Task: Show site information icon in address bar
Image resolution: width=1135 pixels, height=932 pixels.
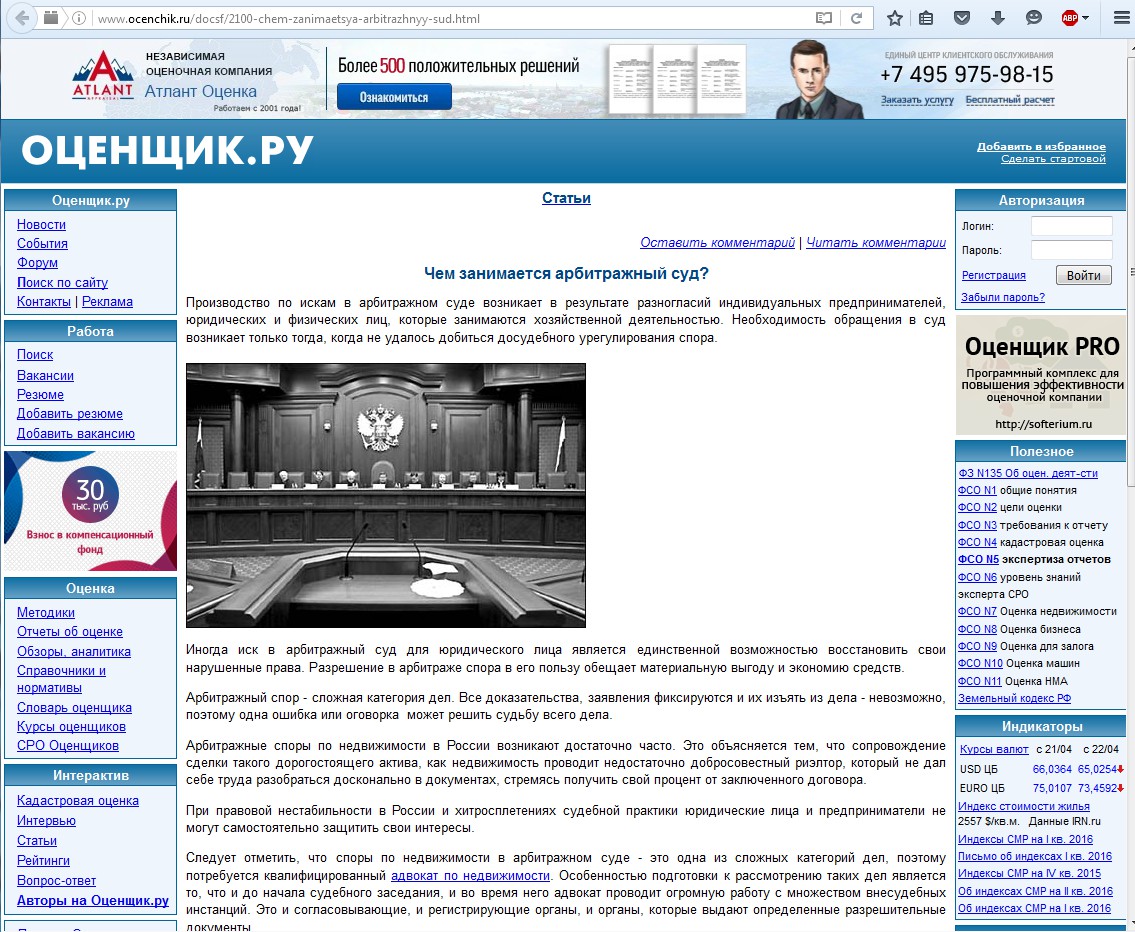Action: point(80,18)
